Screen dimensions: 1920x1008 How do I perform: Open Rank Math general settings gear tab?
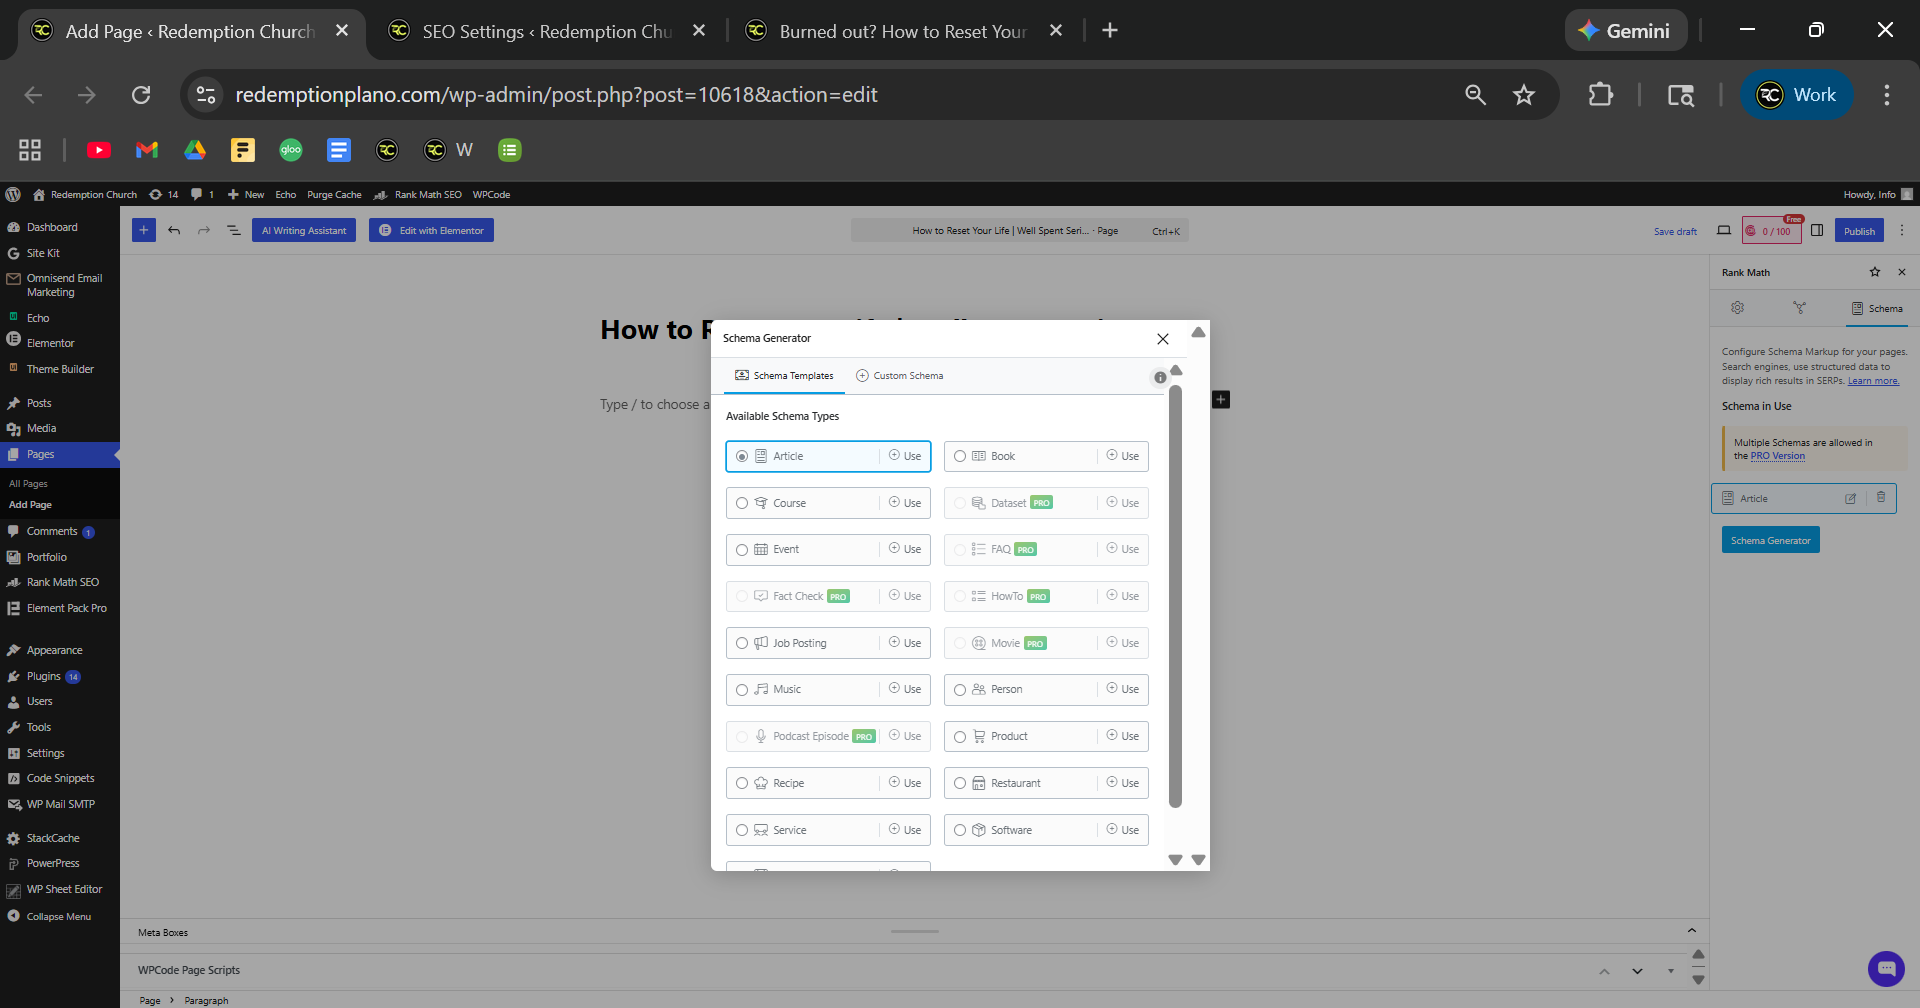click(x=1737, y=308)
